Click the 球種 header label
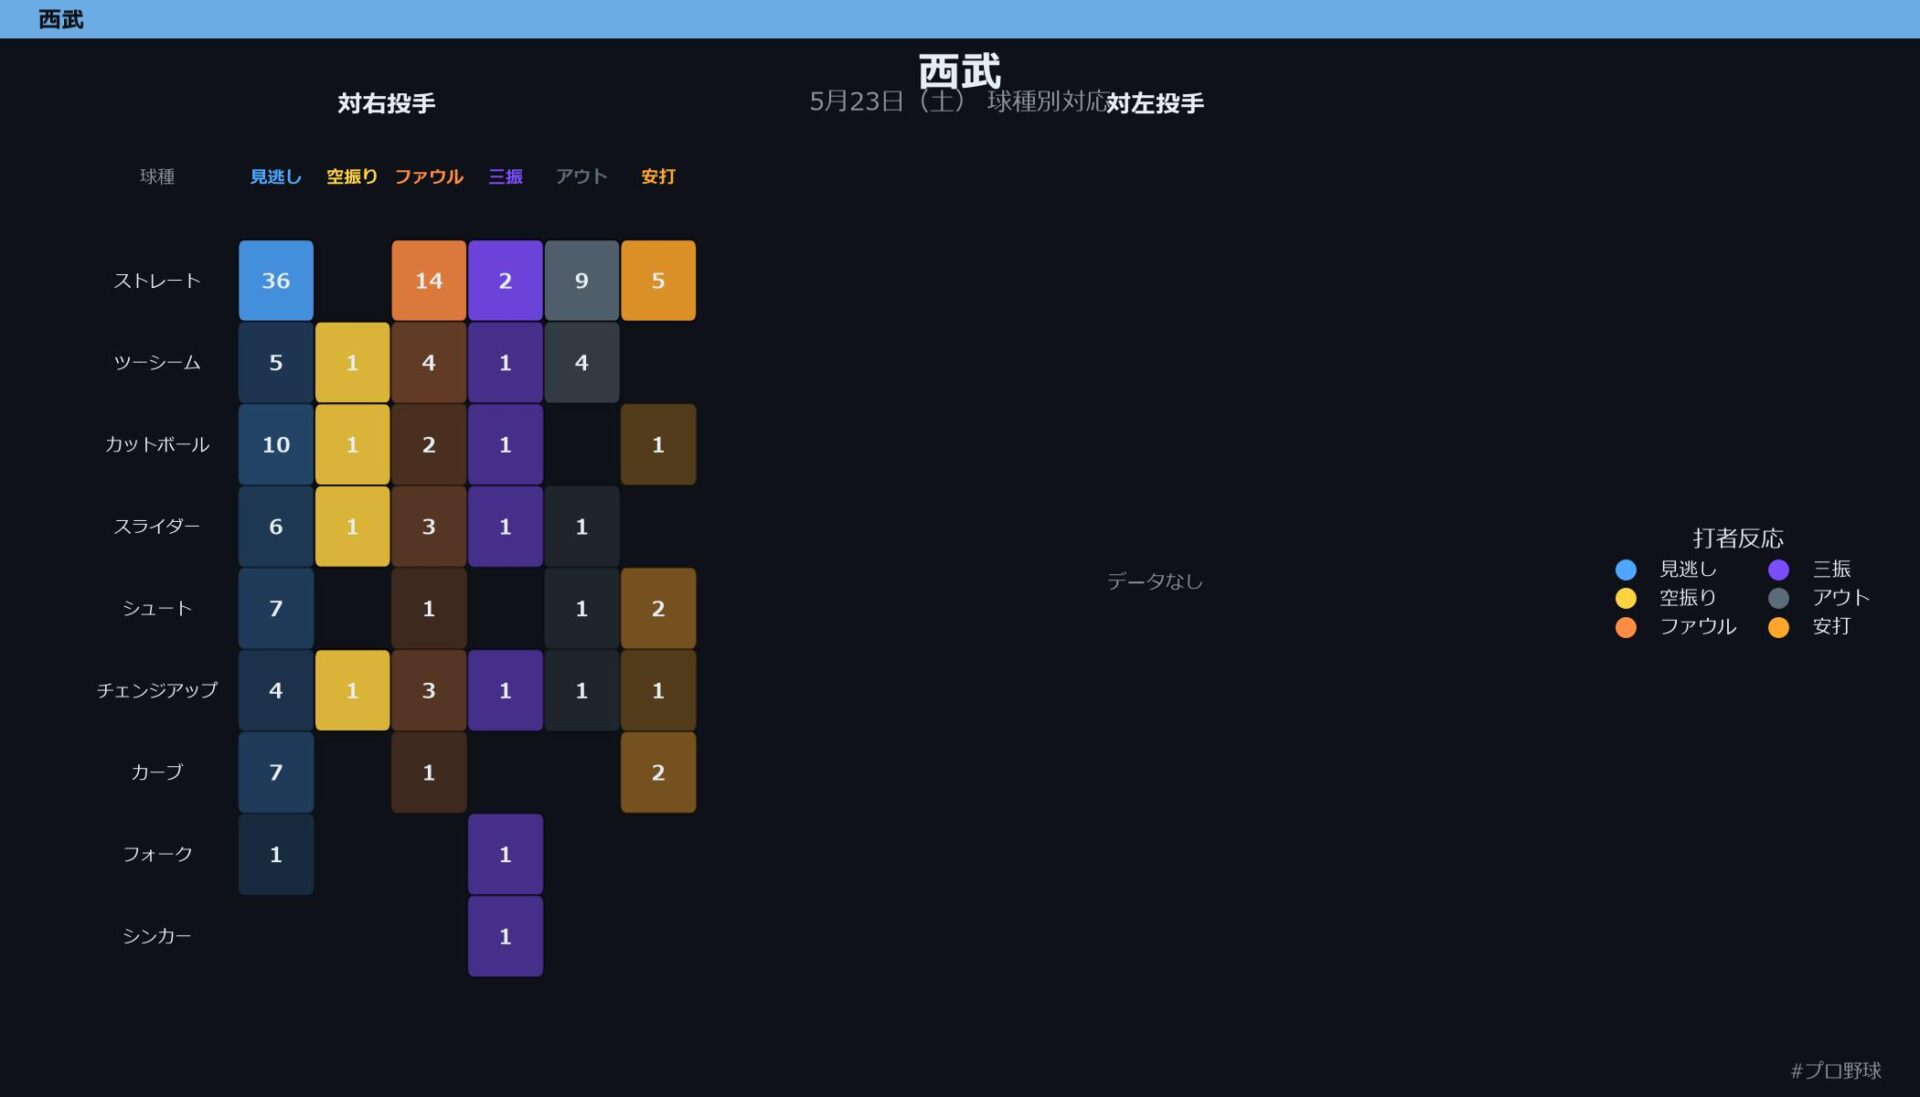 pos(157,177)
